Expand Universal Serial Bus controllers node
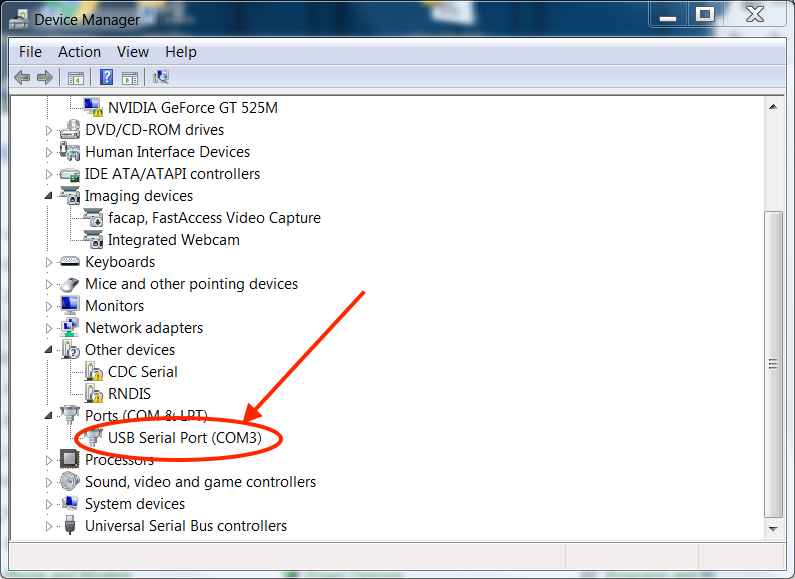The width and height of the screenshot is (795, 579). pos(49,526)
